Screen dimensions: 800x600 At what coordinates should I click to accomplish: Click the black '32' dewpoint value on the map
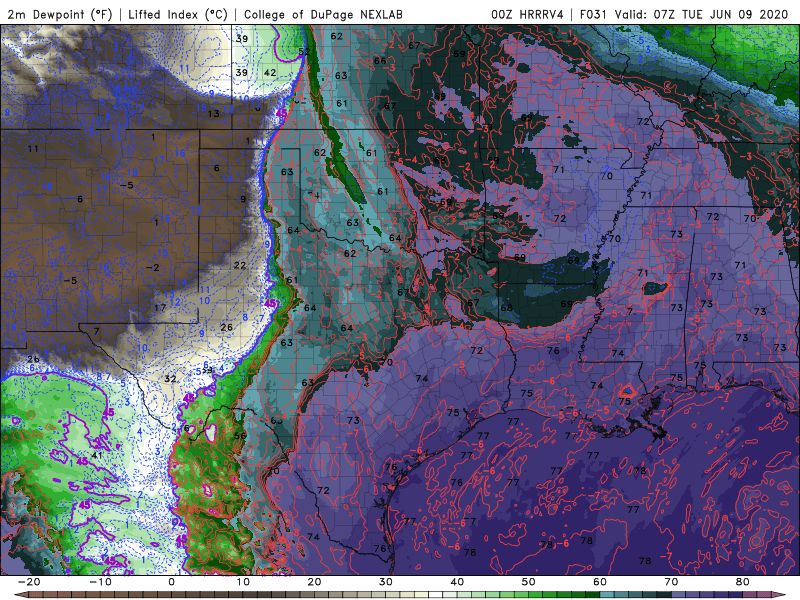tap(170, 379)
